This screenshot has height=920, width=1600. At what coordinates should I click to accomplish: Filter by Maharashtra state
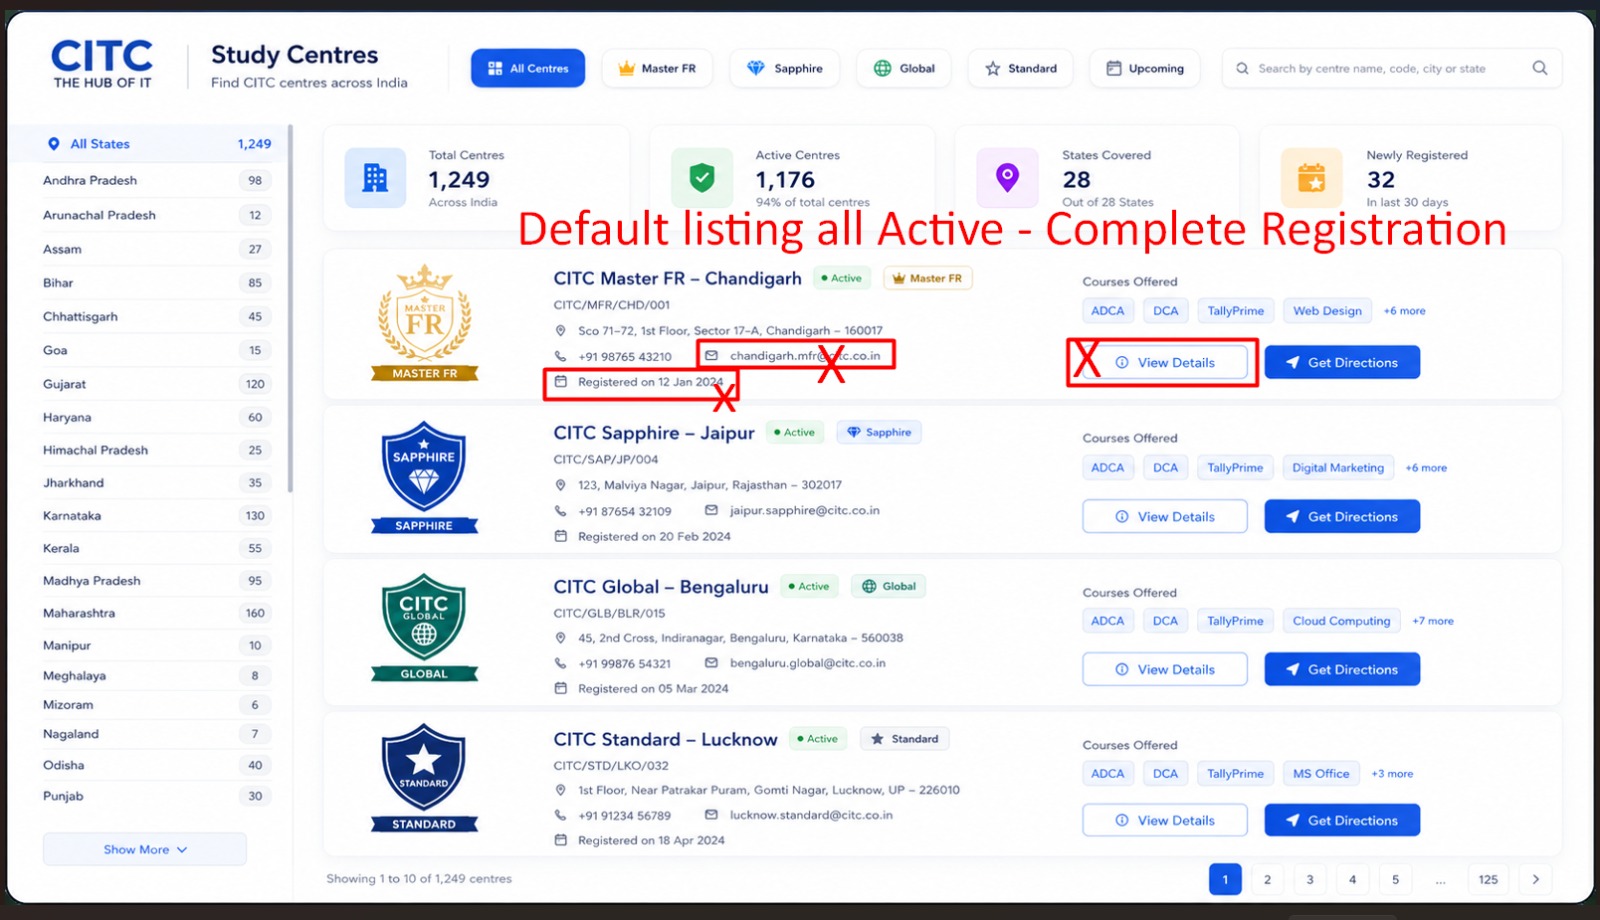click(156, 613)
